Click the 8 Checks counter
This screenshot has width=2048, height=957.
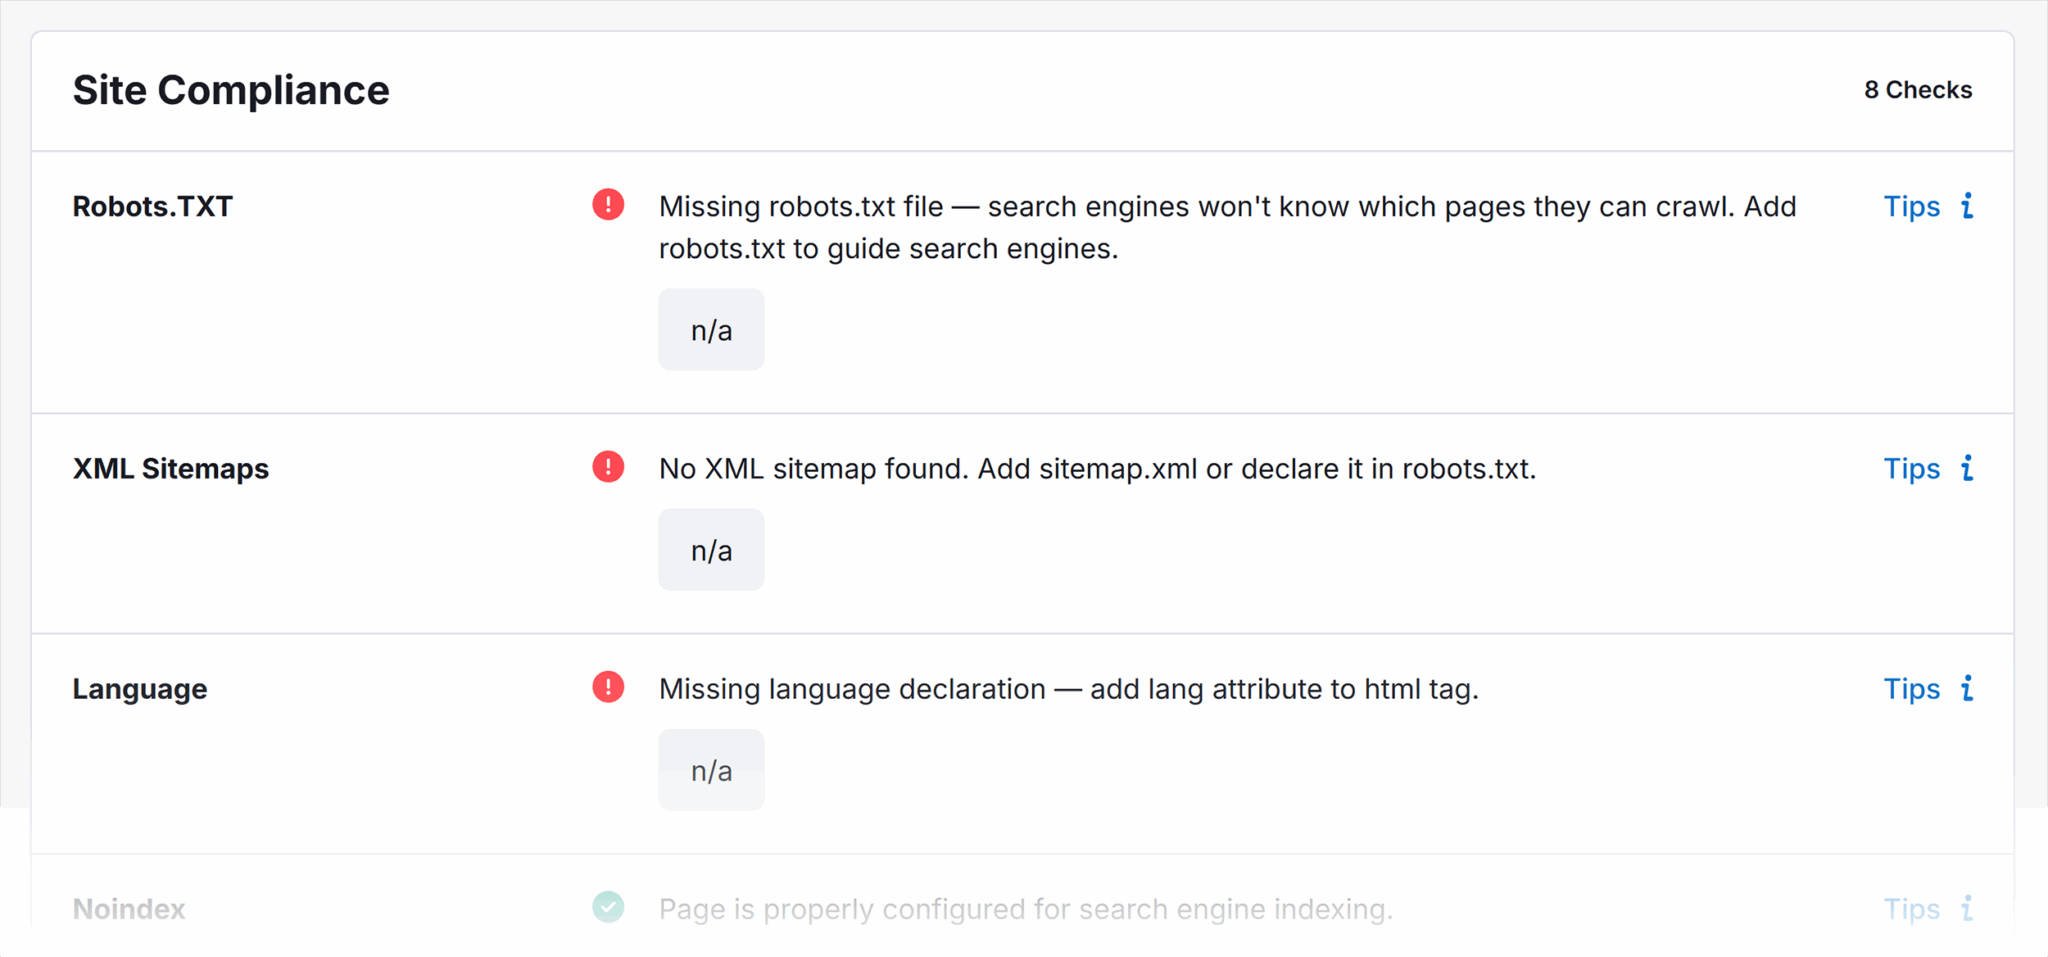tap(1917, 90)
